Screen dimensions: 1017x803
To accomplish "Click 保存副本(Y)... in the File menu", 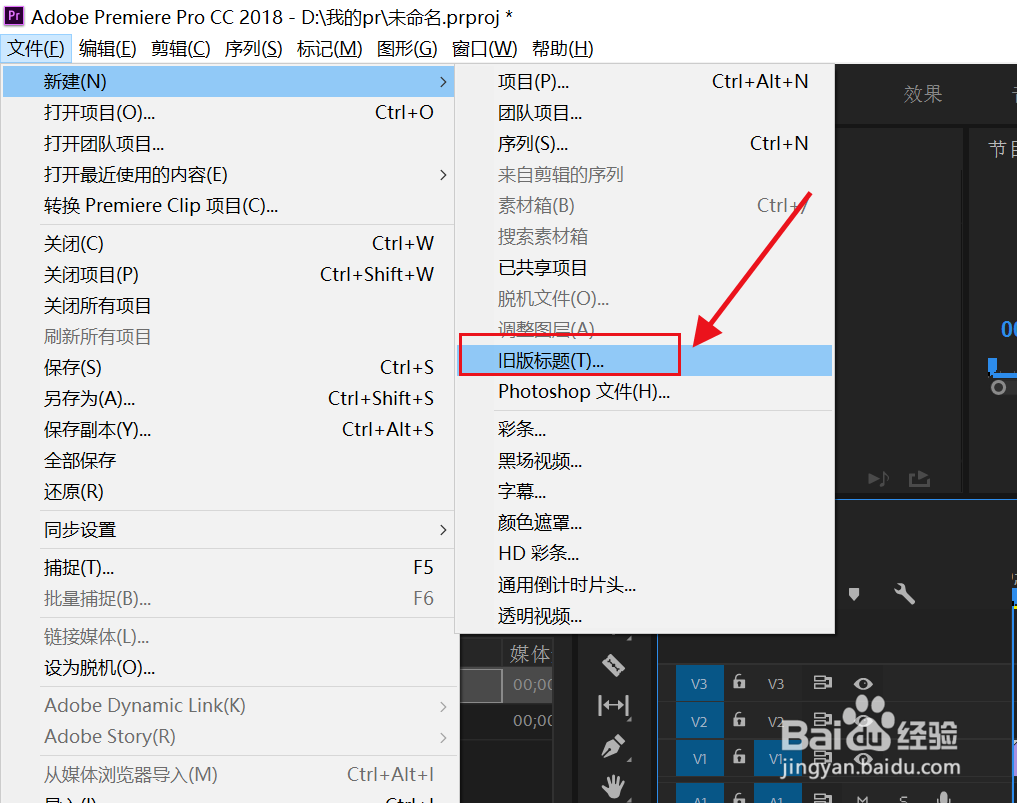I will 228,430.
